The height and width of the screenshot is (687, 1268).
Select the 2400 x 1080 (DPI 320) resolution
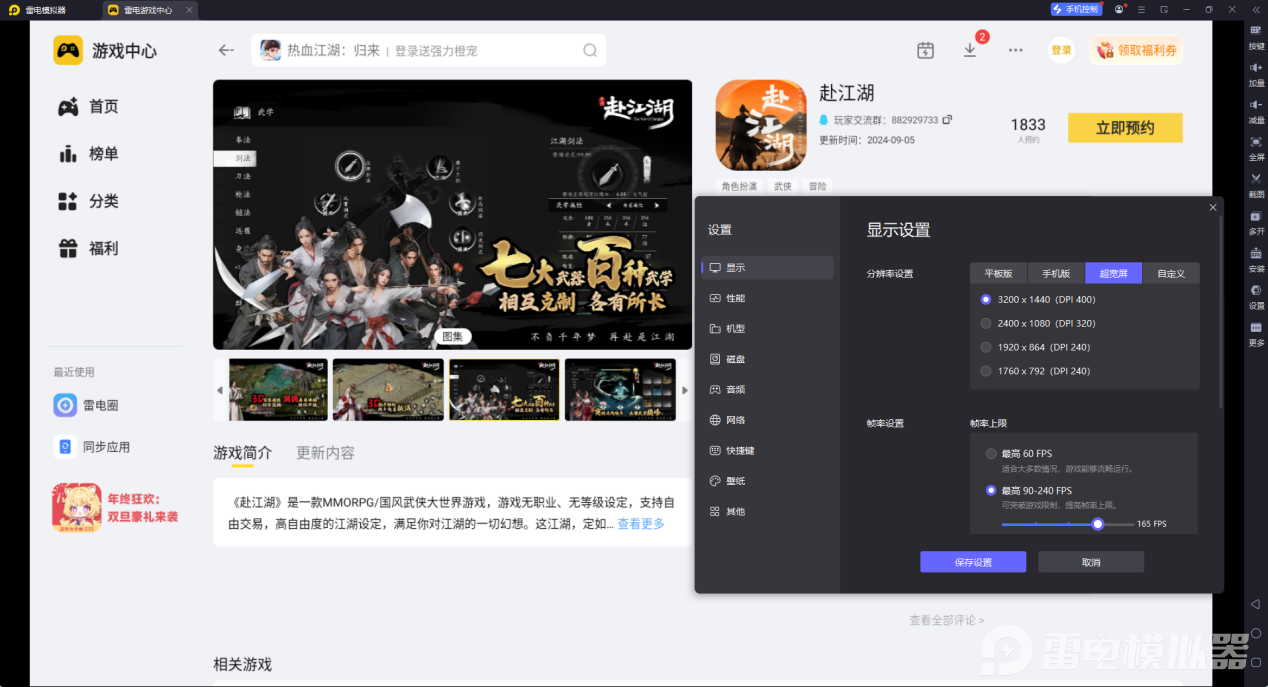[1038, 323]
